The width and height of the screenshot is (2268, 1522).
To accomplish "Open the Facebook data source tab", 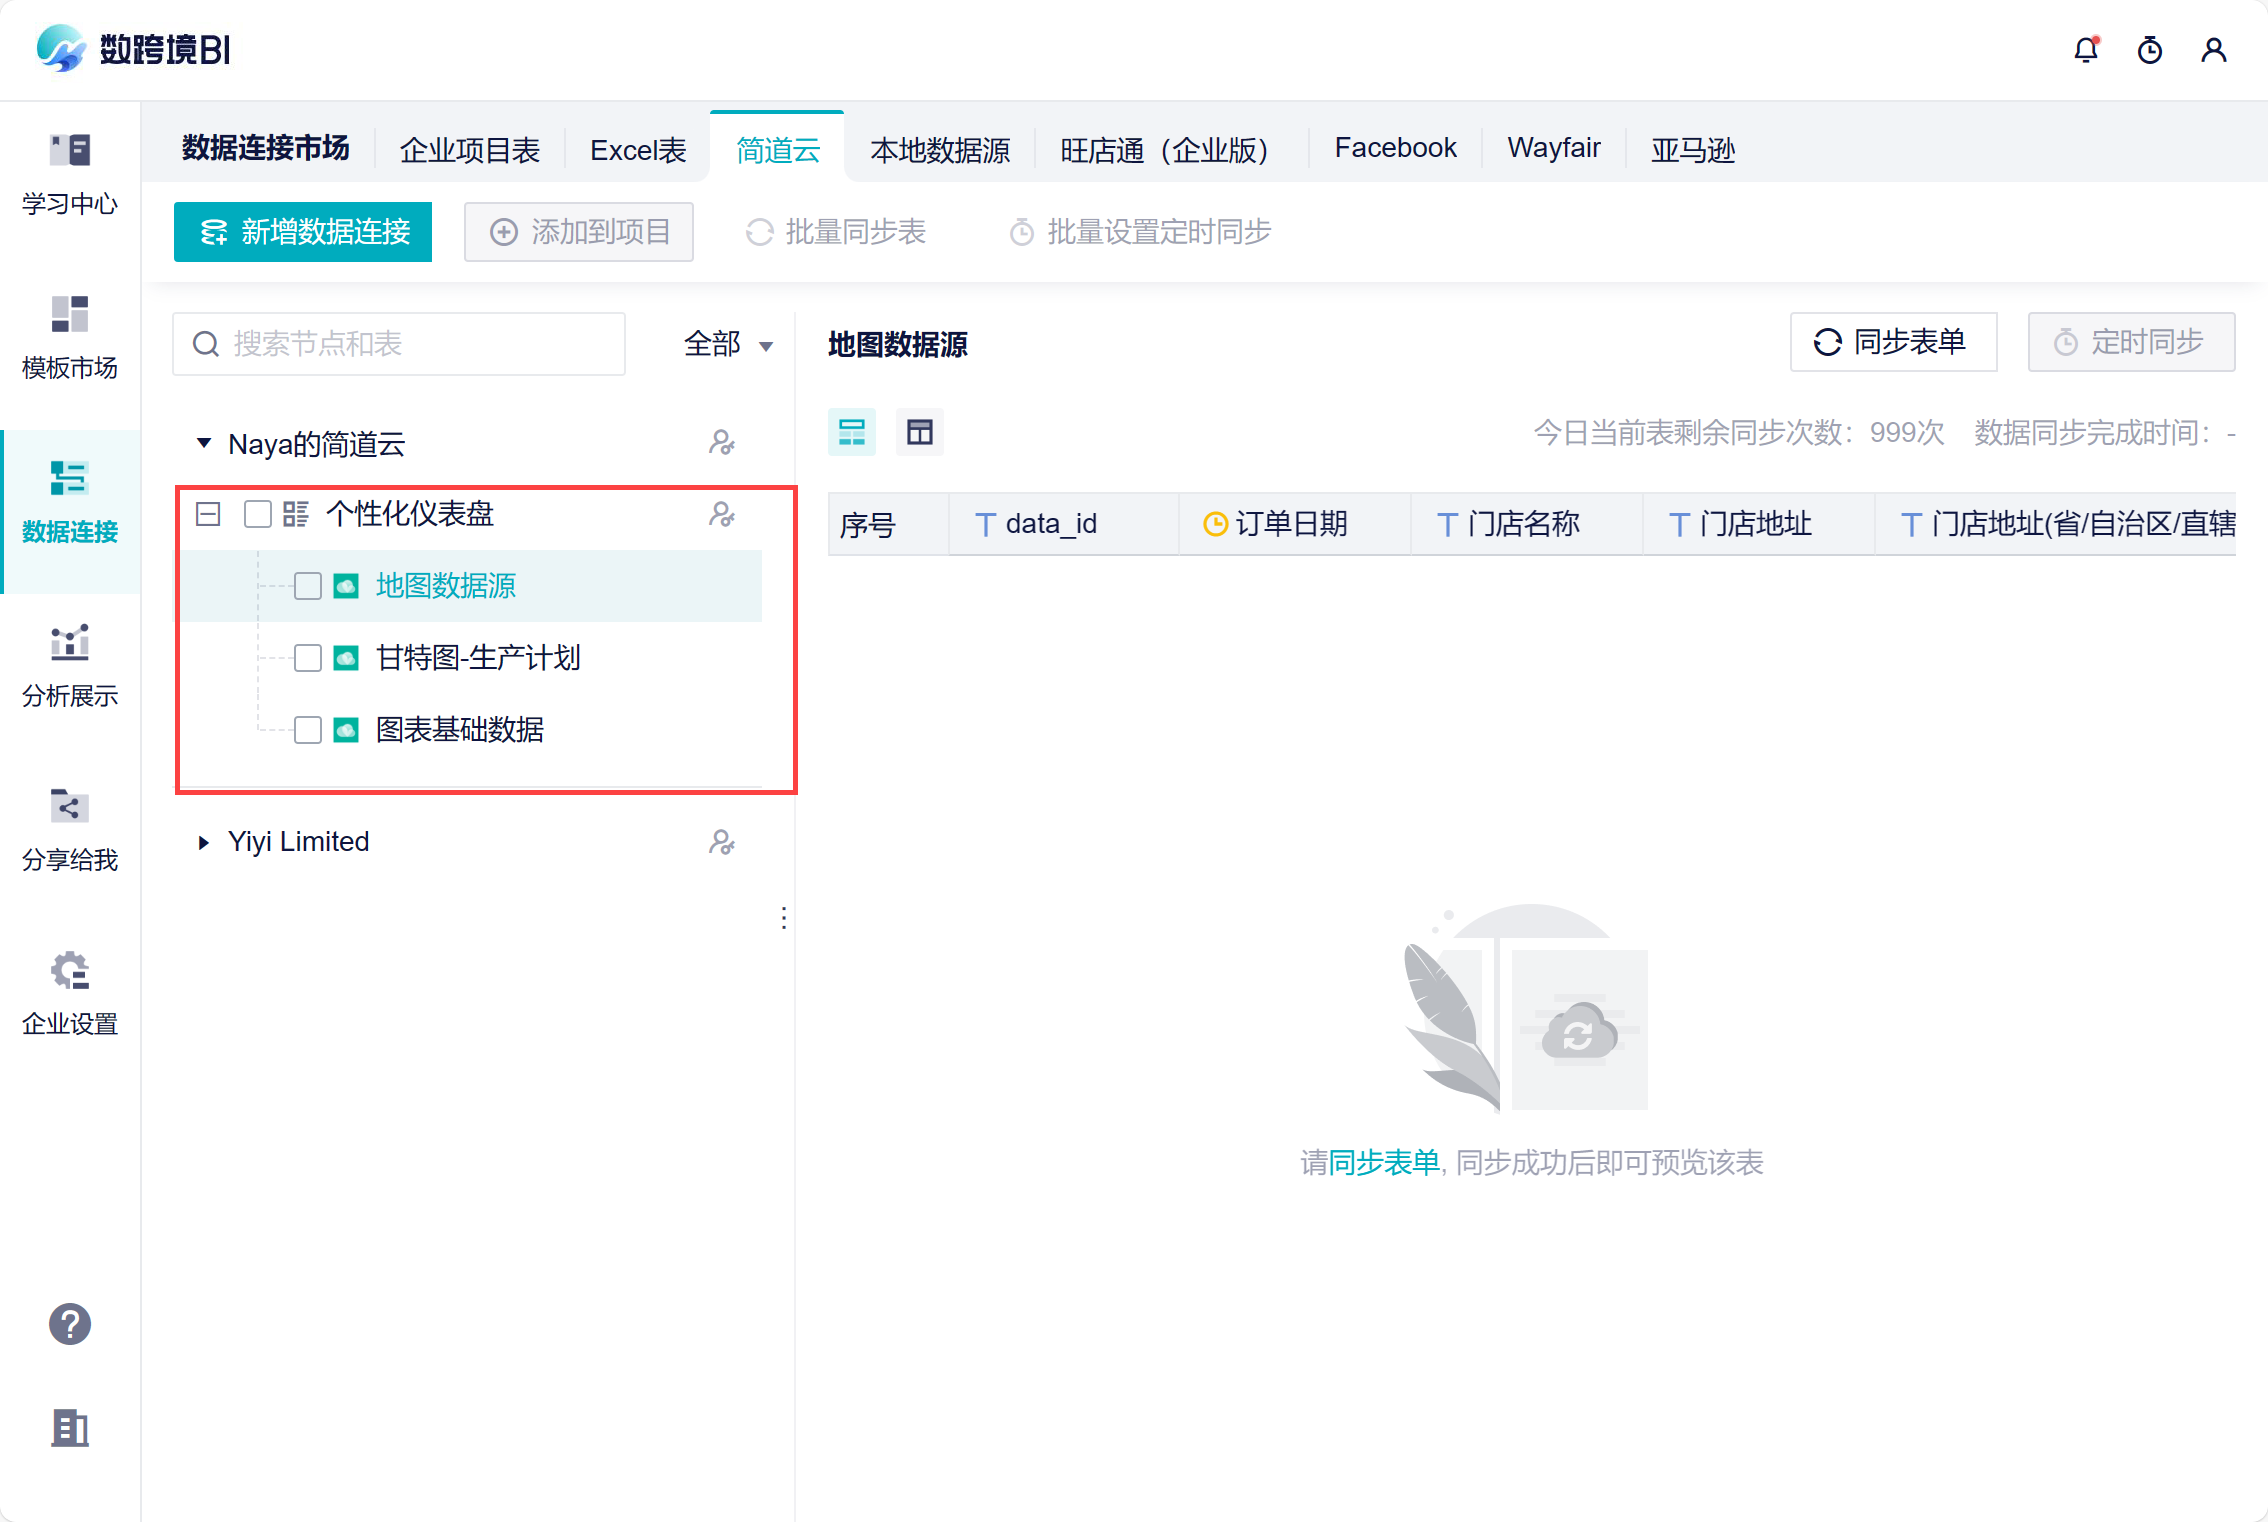I will point(1395,148).
